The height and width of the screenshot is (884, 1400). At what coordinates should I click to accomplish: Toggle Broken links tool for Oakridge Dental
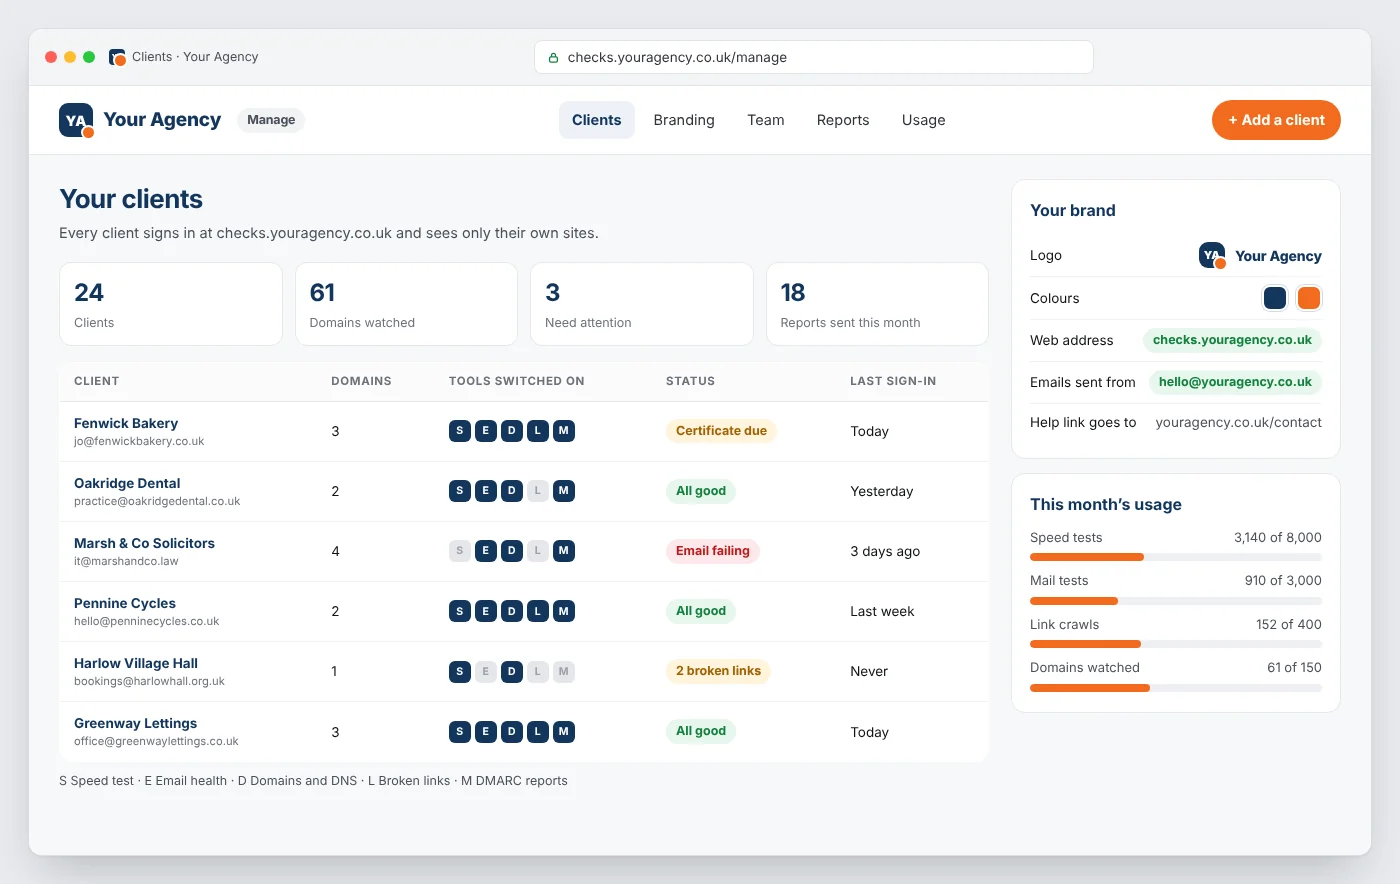[538, 491]
